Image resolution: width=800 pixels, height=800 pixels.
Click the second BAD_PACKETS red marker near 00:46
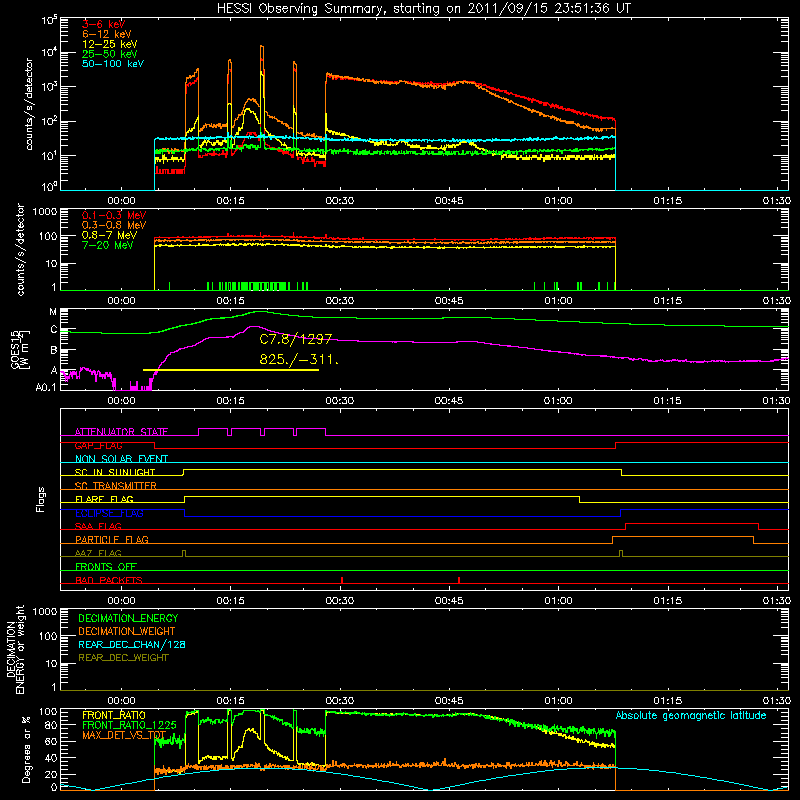(x=459, y=580)
